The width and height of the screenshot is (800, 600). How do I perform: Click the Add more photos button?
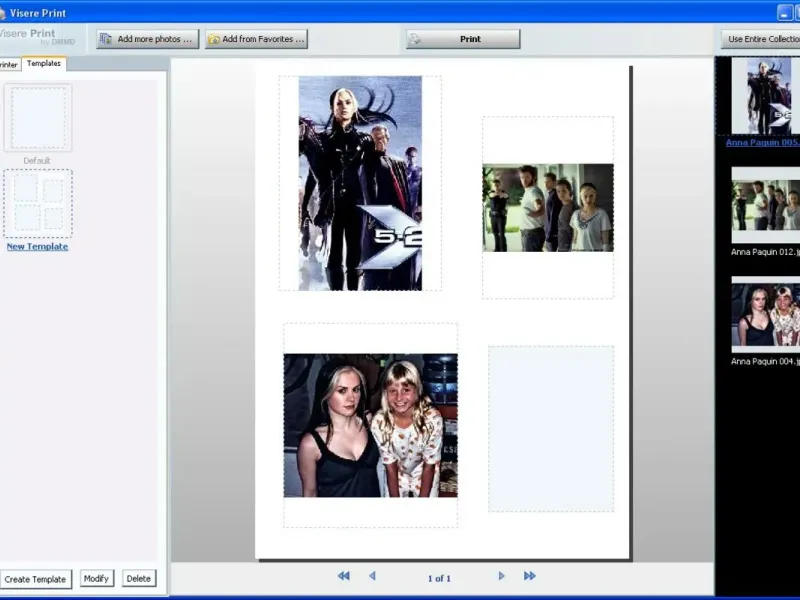(x=147, y=39)
